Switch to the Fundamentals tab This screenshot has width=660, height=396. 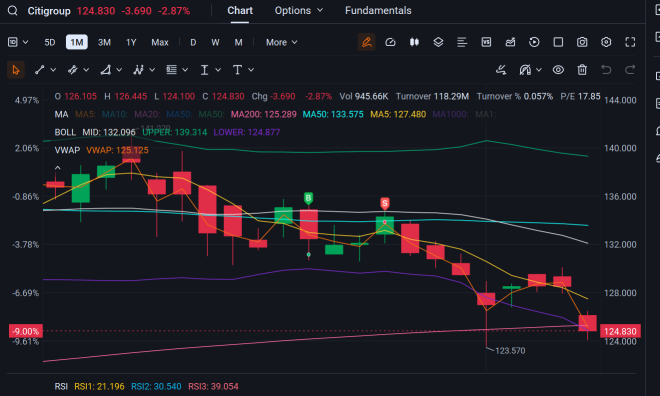pos(378,11)
